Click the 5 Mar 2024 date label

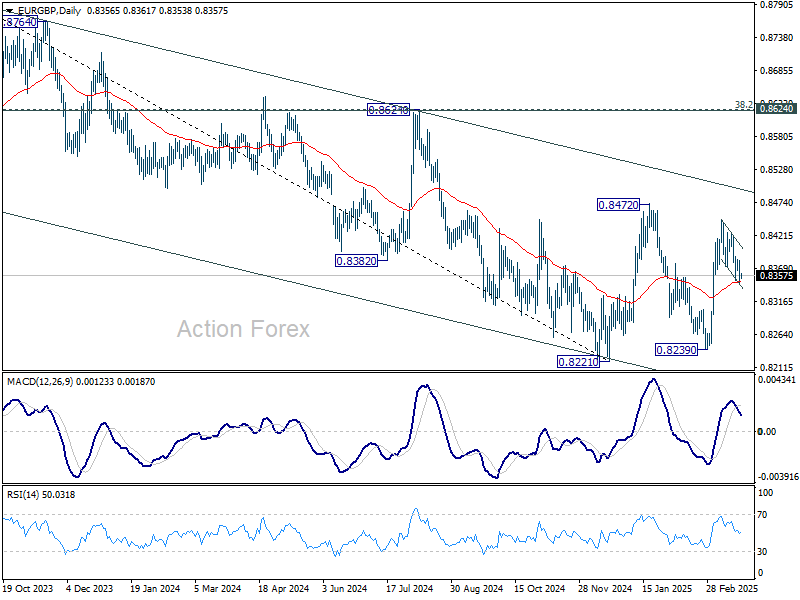coord(218,588)
